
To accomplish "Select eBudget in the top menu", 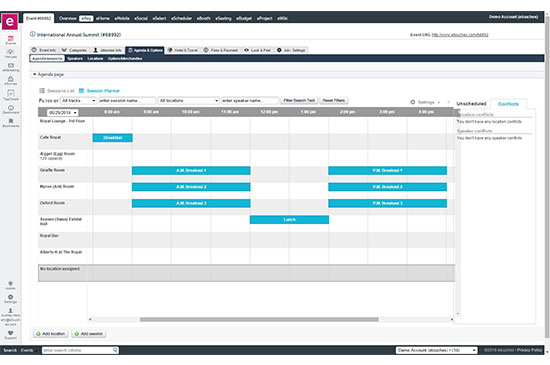I will coord(244,18).
